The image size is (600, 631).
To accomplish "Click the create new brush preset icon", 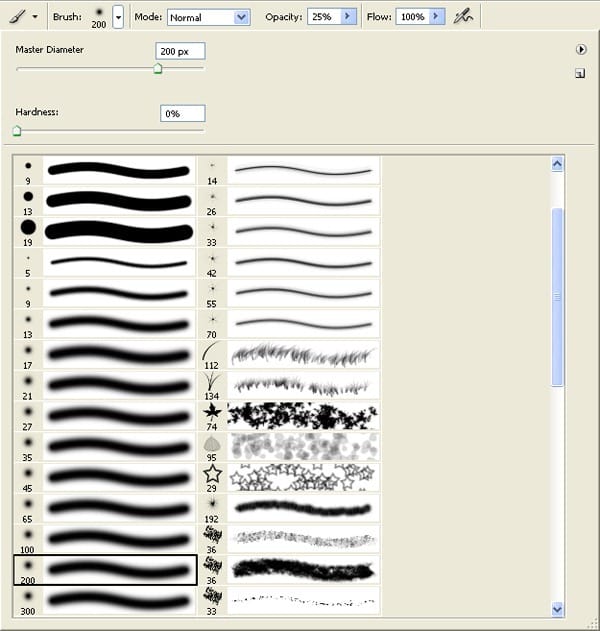I will coord(580,73).
